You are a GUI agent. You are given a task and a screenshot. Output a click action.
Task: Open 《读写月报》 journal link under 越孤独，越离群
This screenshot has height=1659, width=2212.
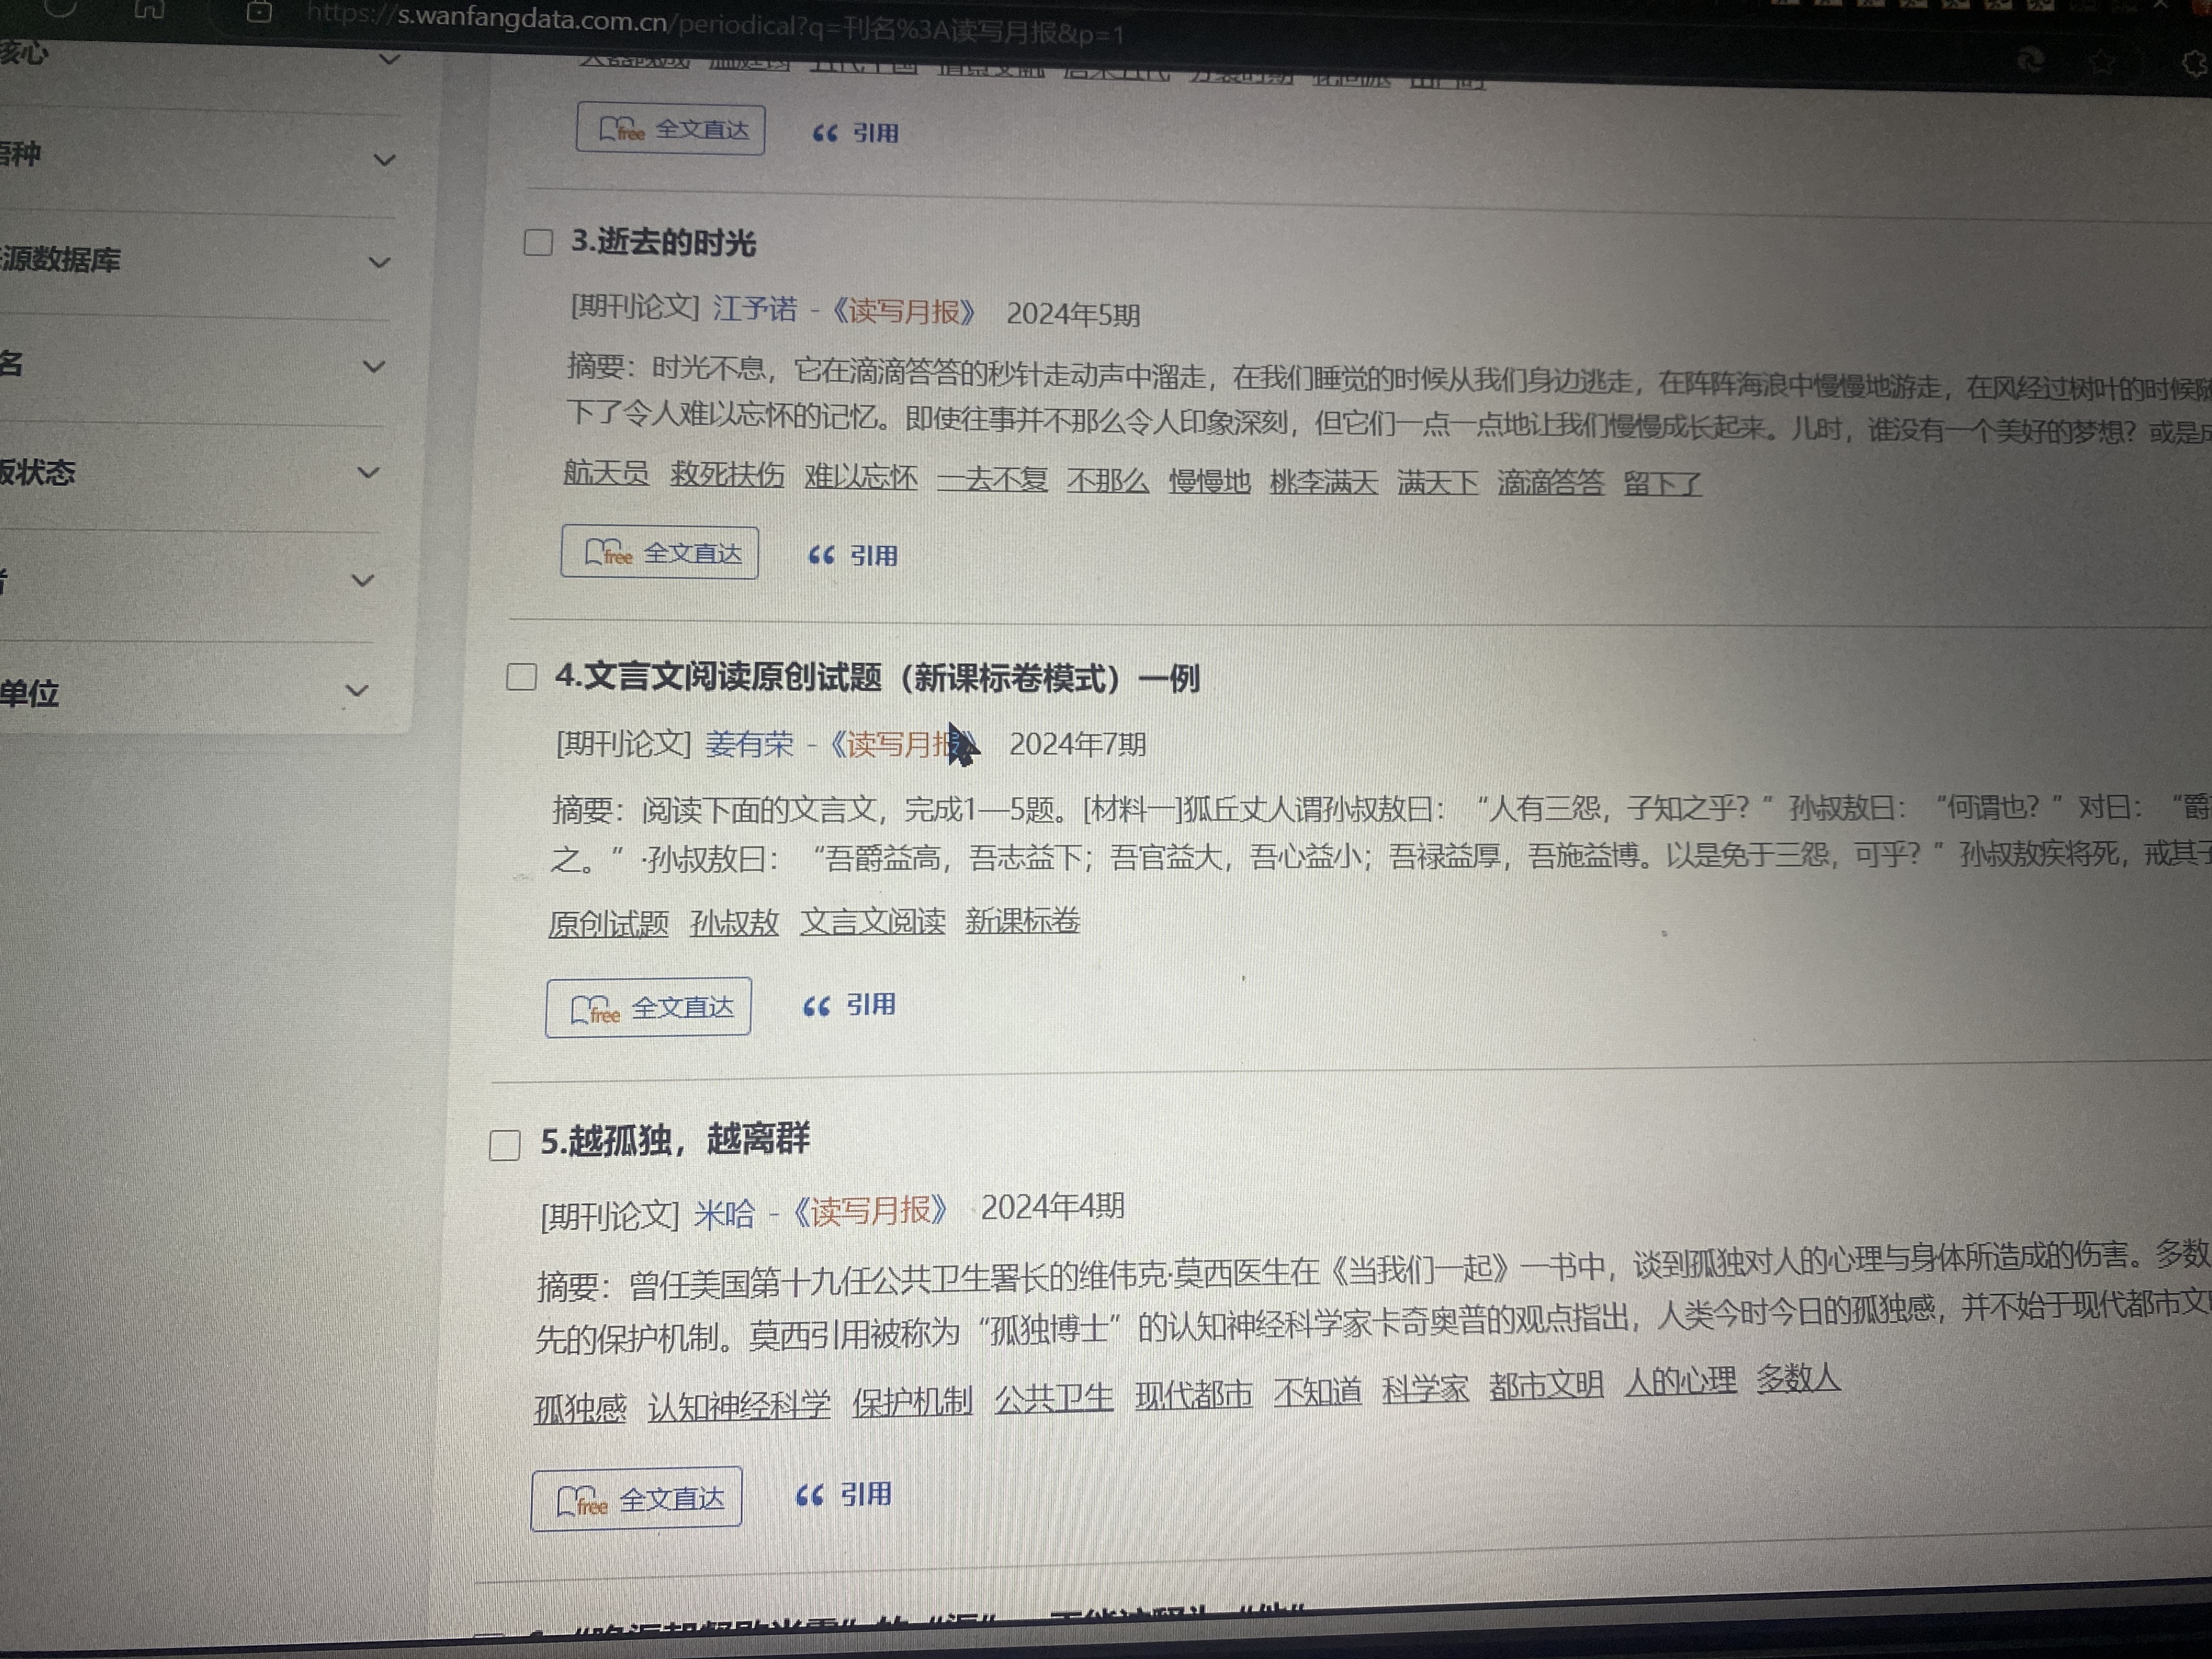(x=869, y=1211)
